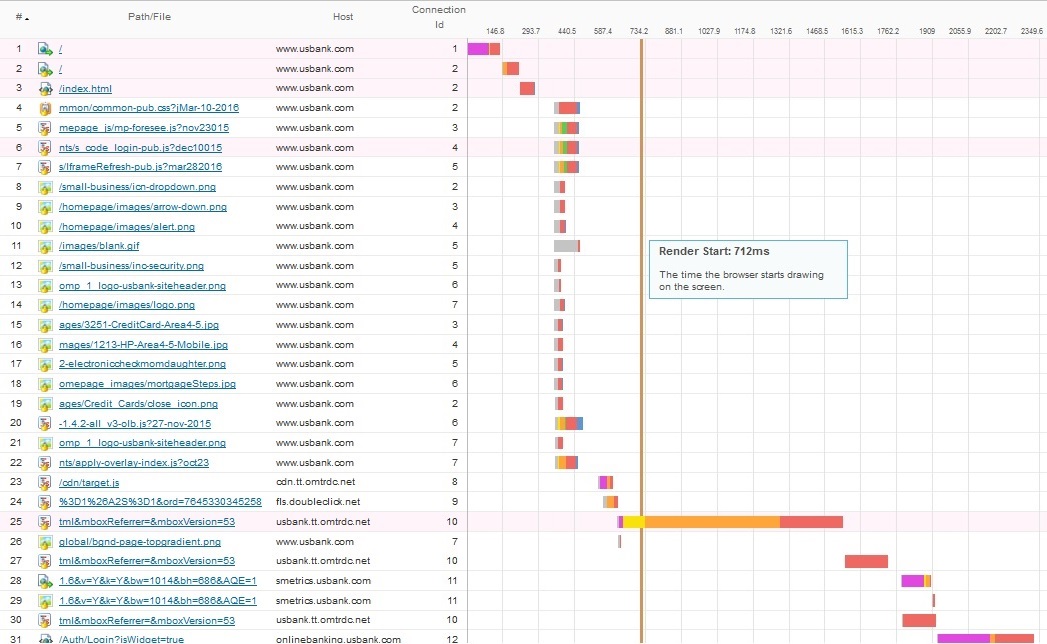Open the 2-electroniccheckmomdaughter.png link
Image resolution: width=1047 pixels, height=644 pixels.
142,364
